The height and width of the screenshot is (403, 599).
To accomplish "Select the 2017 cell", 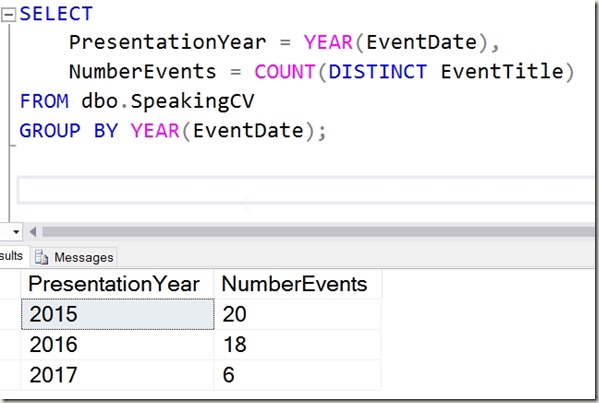I will point(118,375).
